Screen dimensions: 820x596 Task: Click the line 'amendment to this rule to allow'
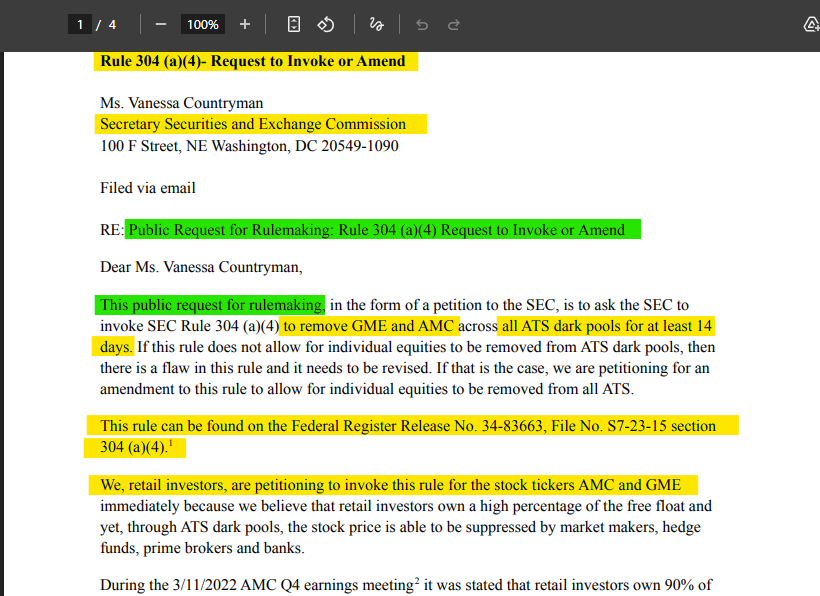click(367, 389)
